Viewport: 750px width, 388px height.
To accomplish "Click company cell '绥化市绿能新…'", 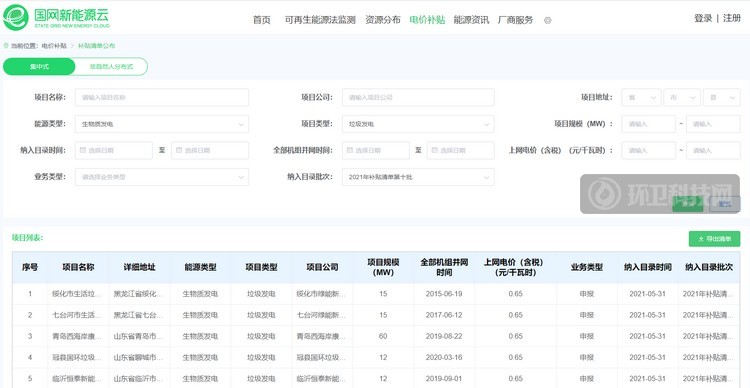I will [321, 294].
